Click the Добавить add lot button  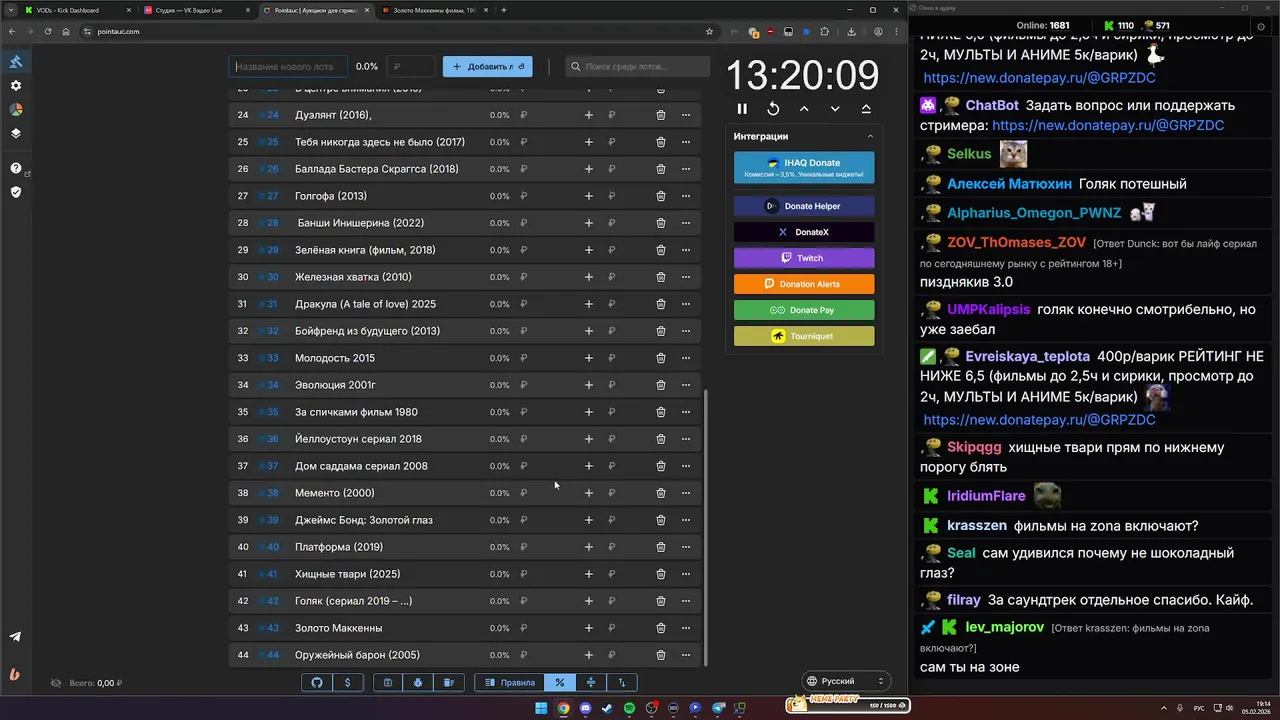pyautogui.click(x=488, y=67)
